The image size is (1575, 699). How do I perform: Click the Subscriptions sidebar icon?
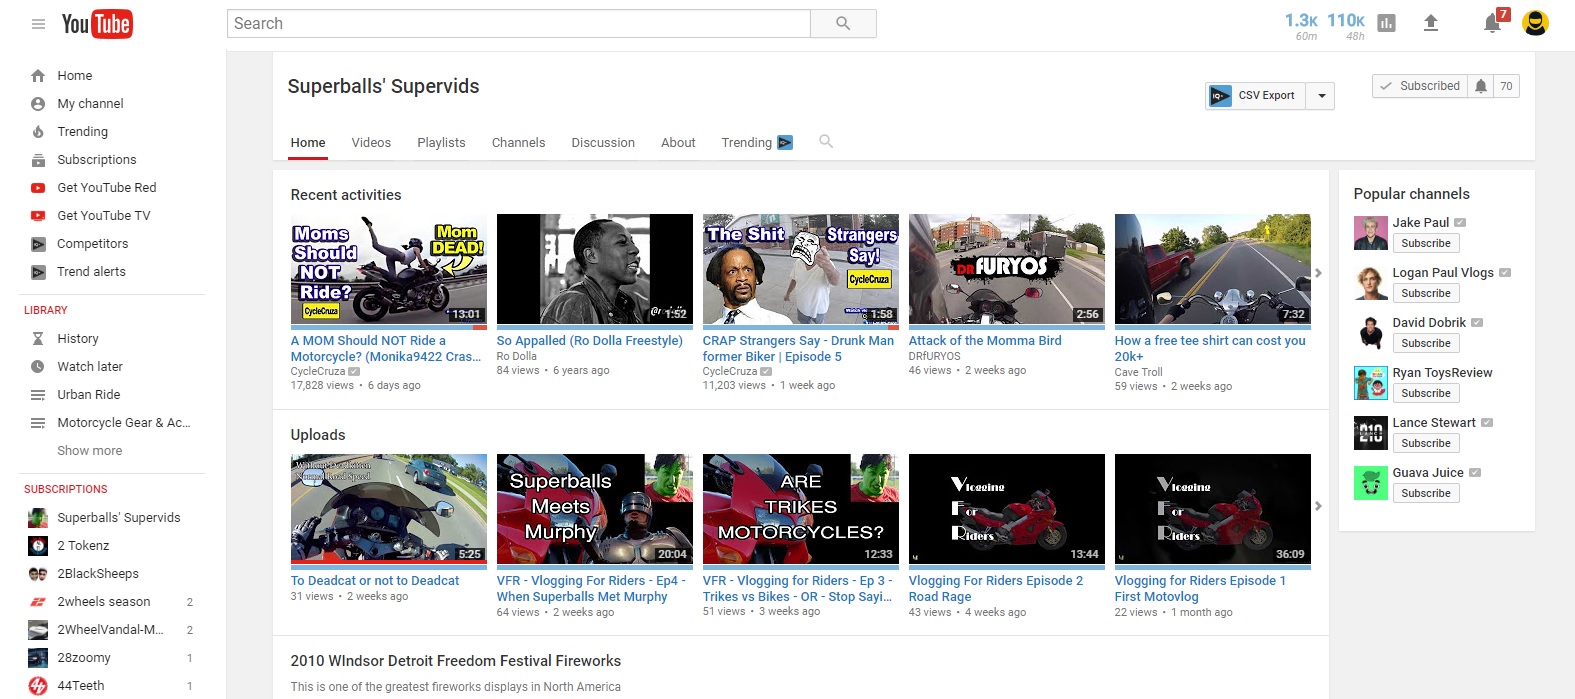coord(38,160)
